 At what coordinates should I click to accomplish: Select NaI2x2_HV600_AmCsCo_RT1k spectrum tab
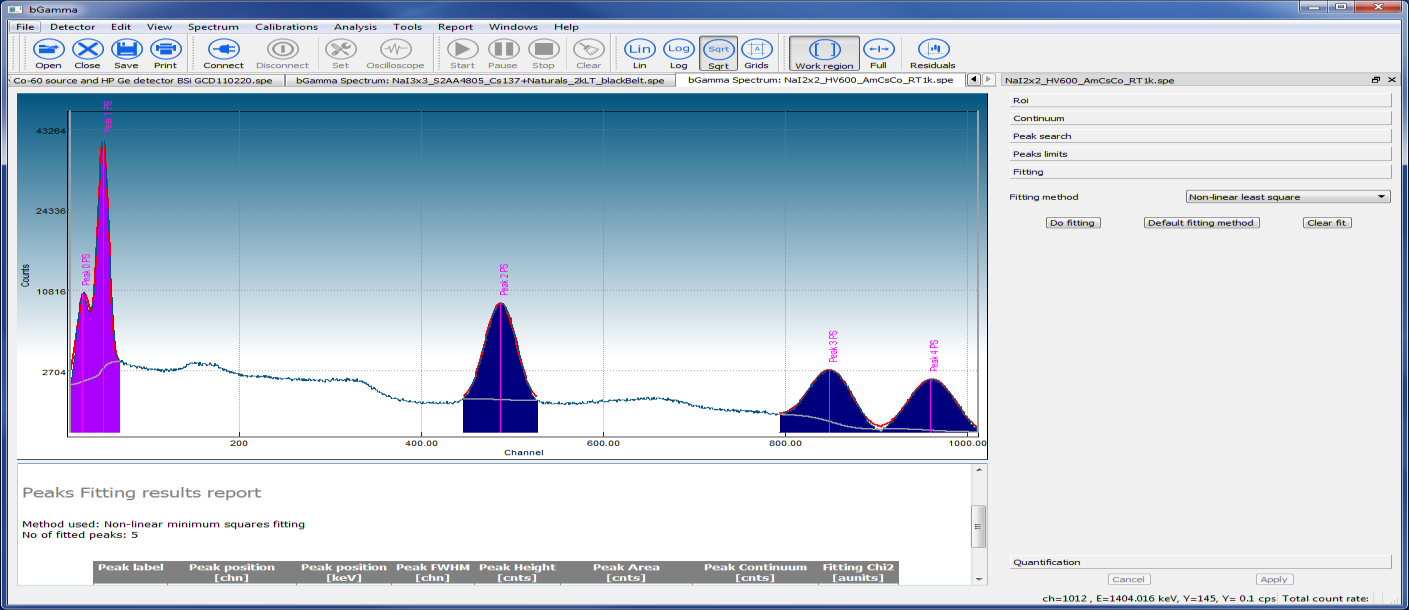click(x=820, y=80)
